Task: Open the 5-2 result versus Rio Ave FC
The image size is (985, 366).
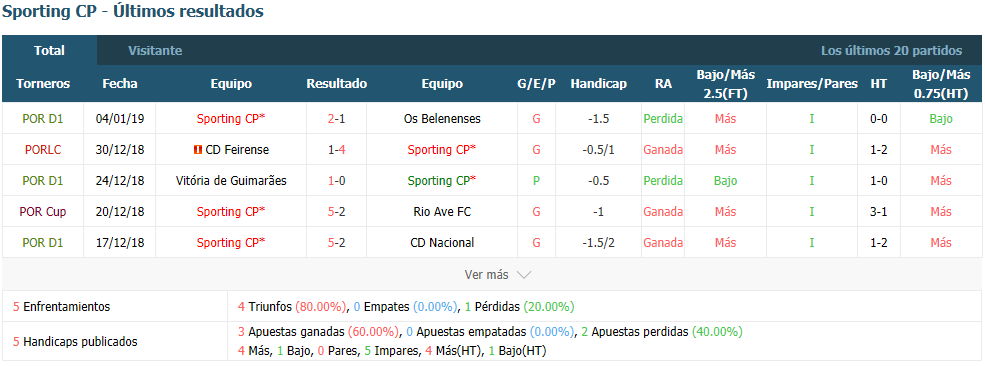Action: pyautogui.click(x=337, y=212)
